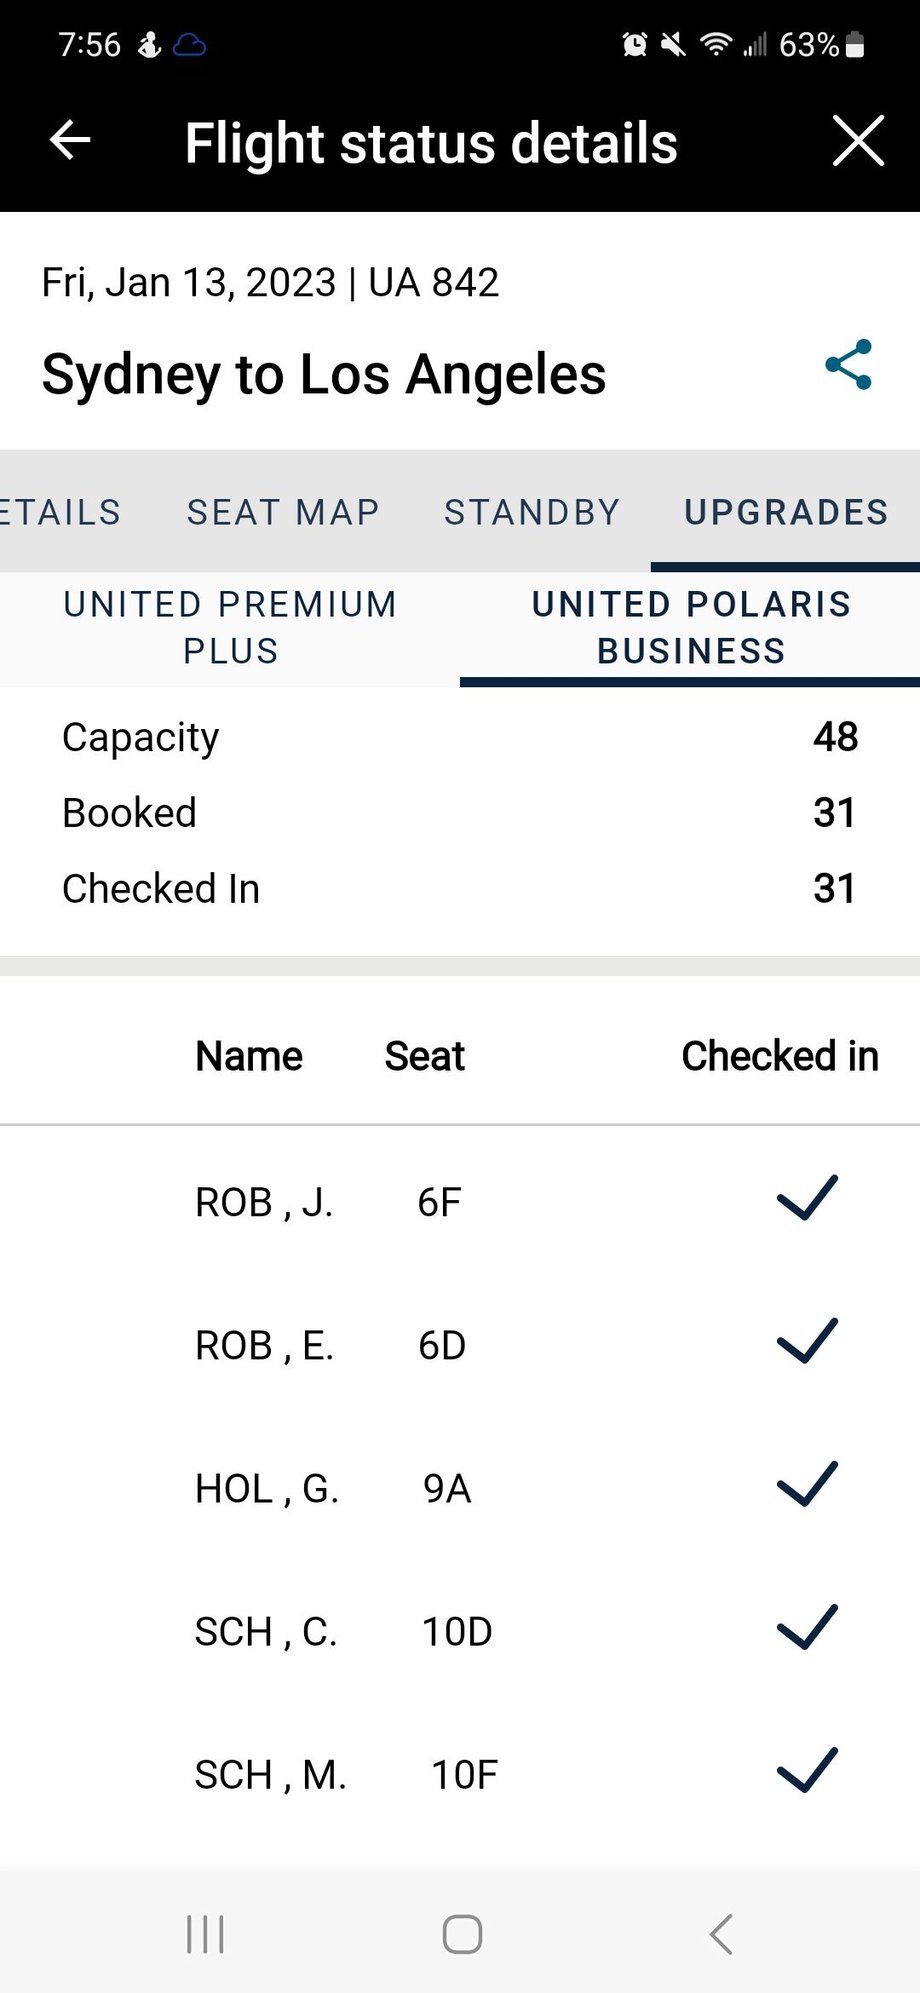Tap the checkmark beside seat 10D
Screen dimensions: 920x1993
(807, 1627)
